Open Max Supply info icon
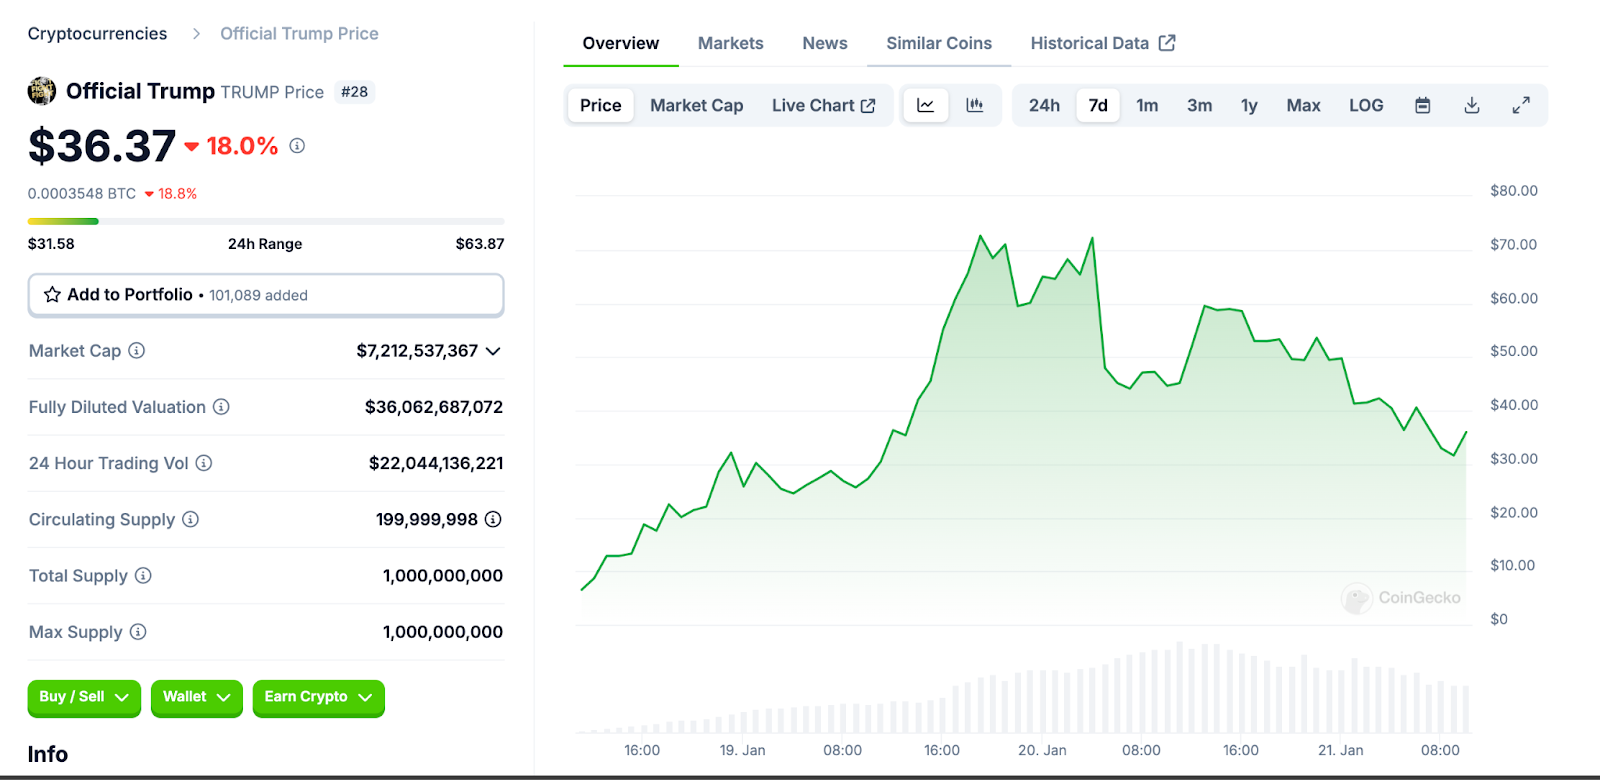1600x780 pixels. (138, 632)
